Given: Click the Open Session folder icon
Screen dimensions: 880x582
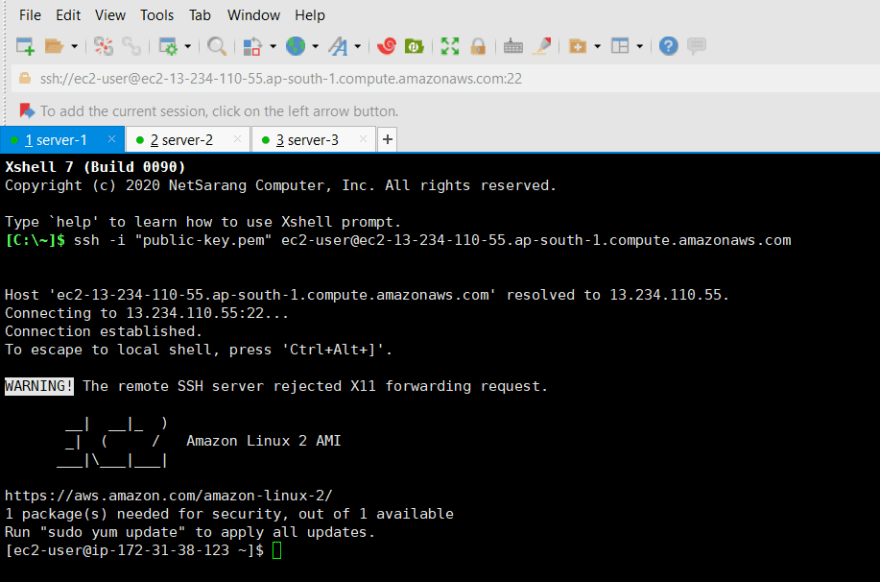Looking at the screenshot, I should [54, 46].
